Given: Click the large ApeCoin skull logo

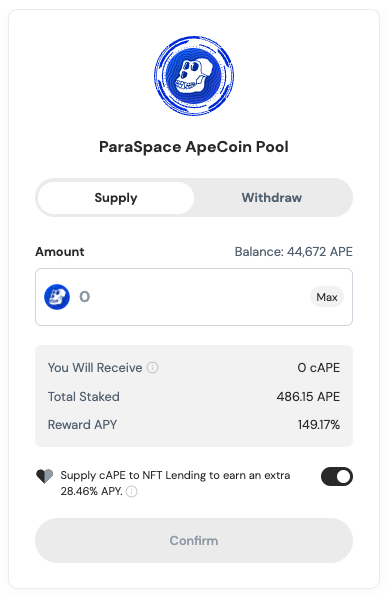Looking at the screenshot, I should tap(194, 76).
